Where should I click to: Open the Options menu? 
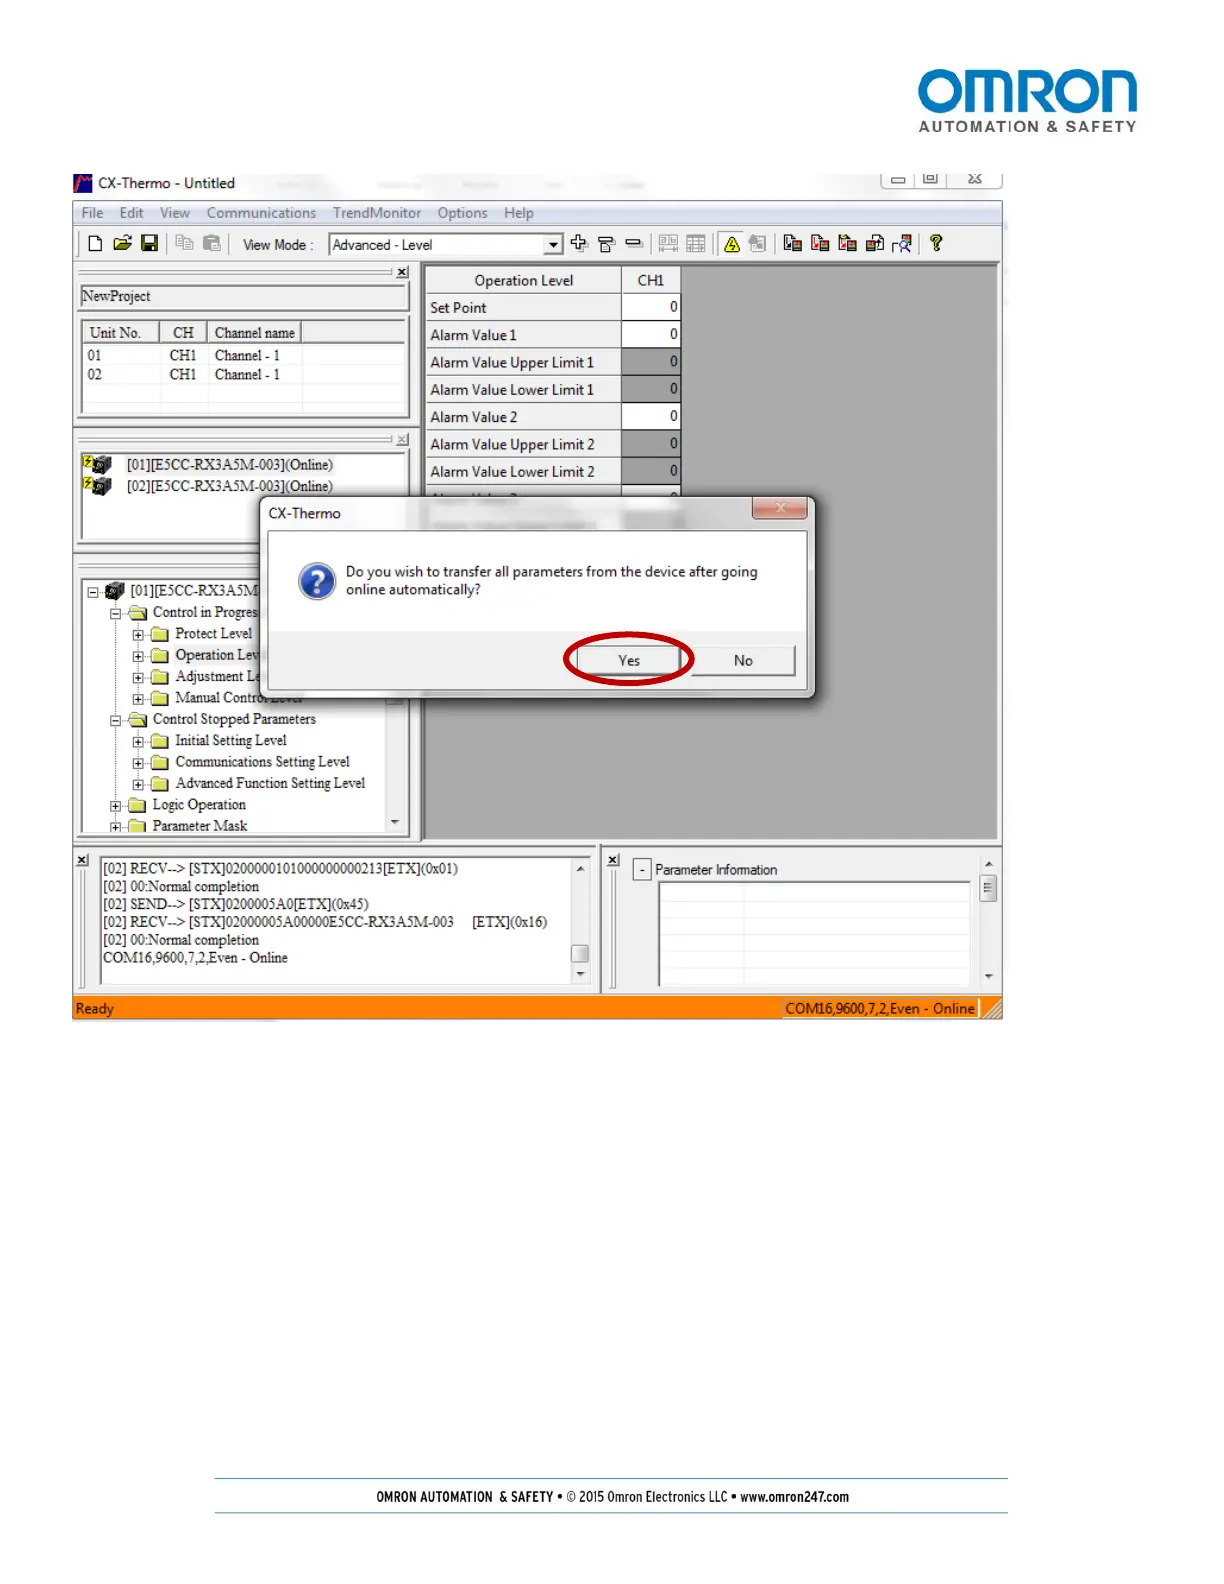point(462,213)
